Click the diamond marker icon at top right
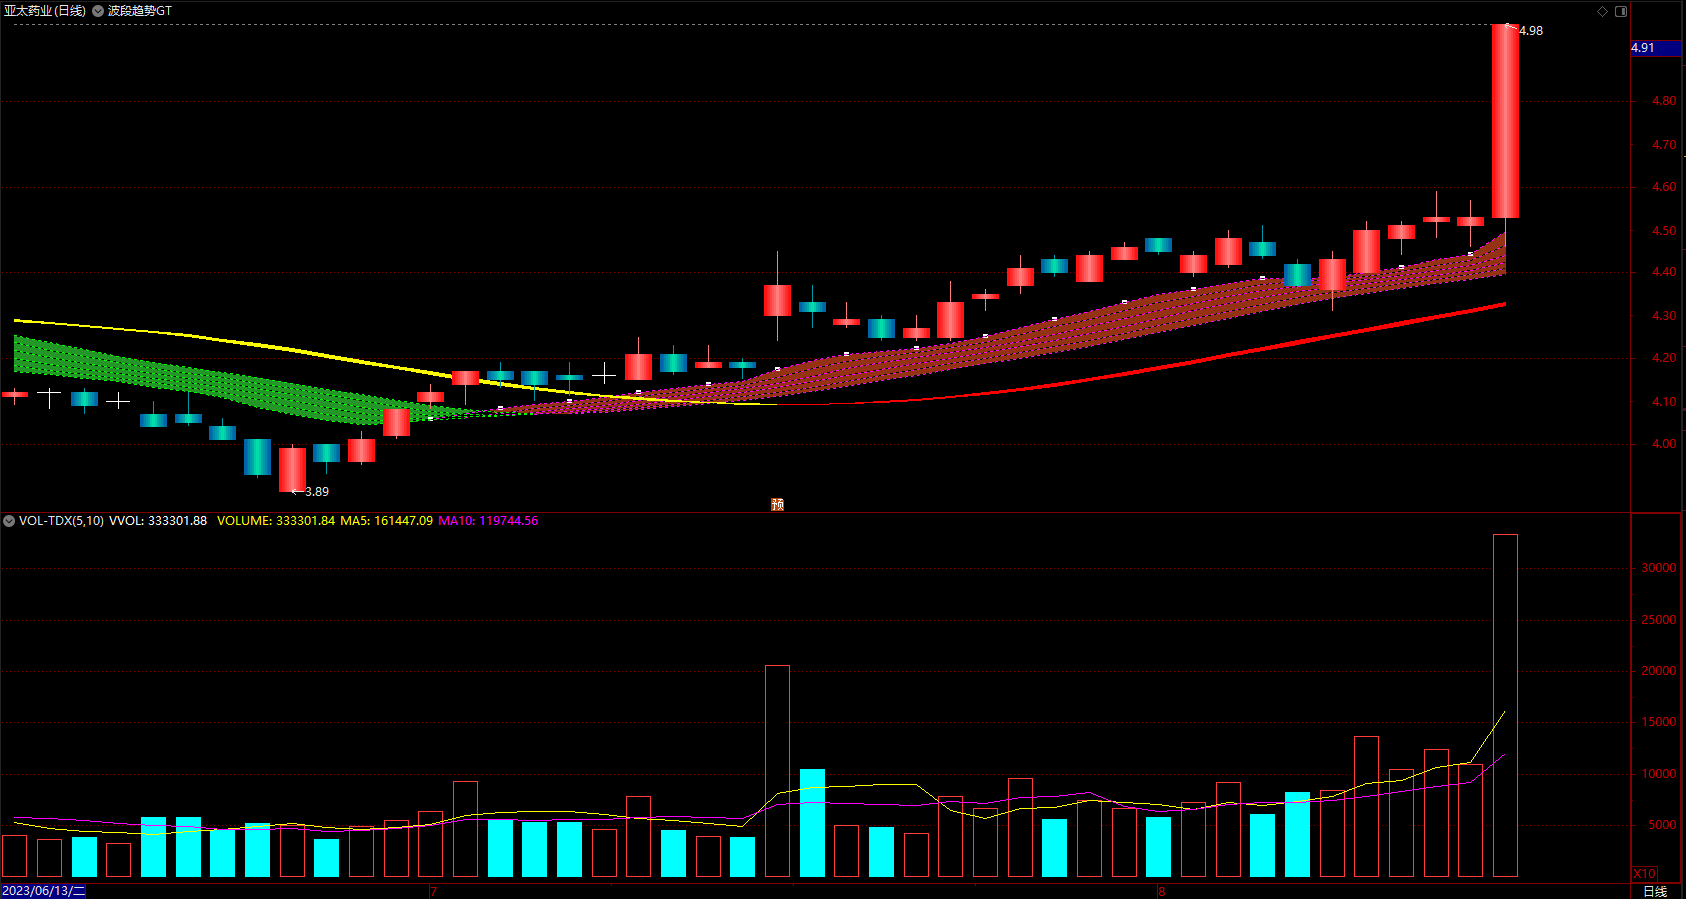Screen dimensions: 1686x899 pyautogui.click(x=1602, y=11)
